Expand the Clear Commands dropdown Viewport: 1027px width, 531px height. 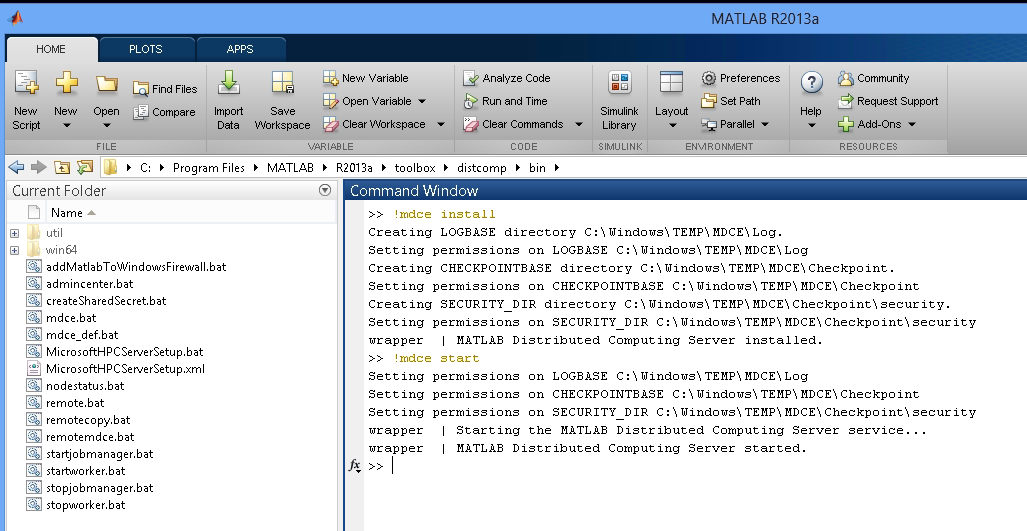click(x=579, y=124)
